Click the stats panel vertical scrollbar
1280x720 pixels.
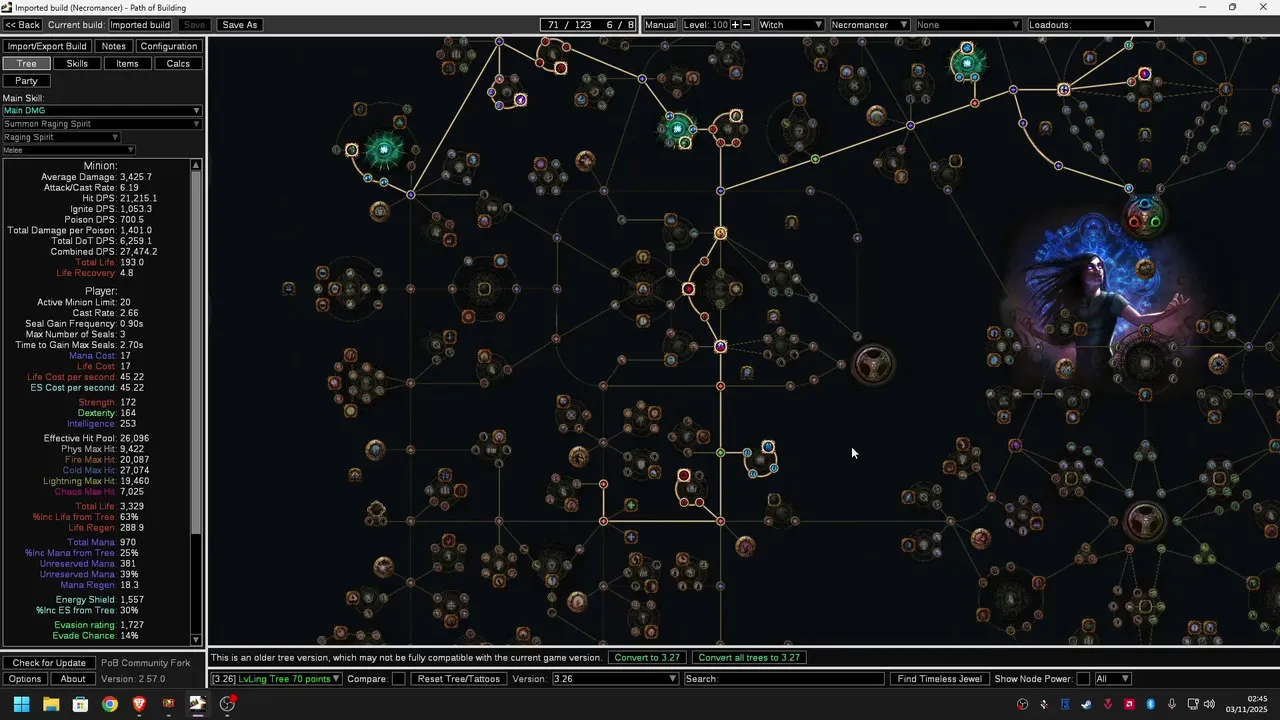[x=196, y=400]
